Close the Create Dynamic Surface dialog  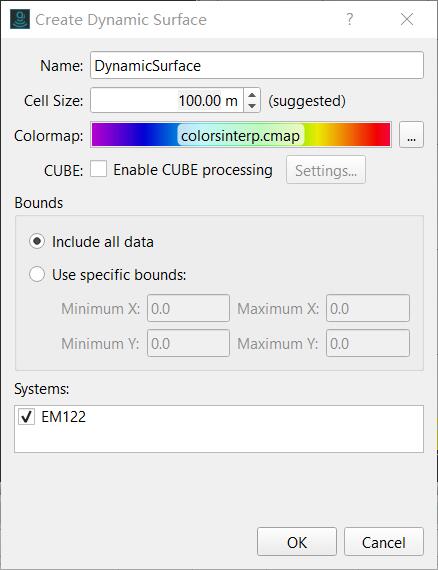(x=407, y=19)
